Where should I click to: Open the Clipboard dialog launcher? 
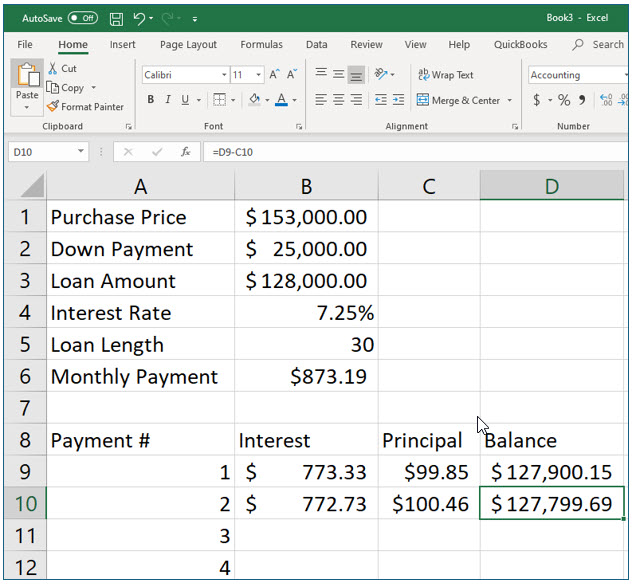(x=129, y=127)
